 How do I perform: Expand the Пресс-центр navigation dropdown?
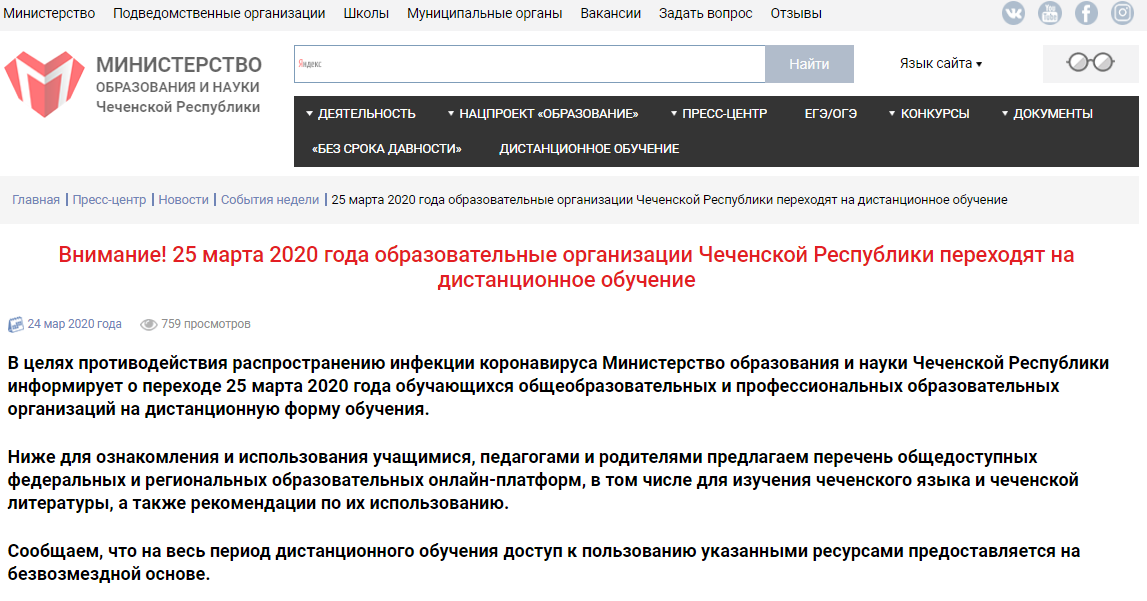pos(719,113)
